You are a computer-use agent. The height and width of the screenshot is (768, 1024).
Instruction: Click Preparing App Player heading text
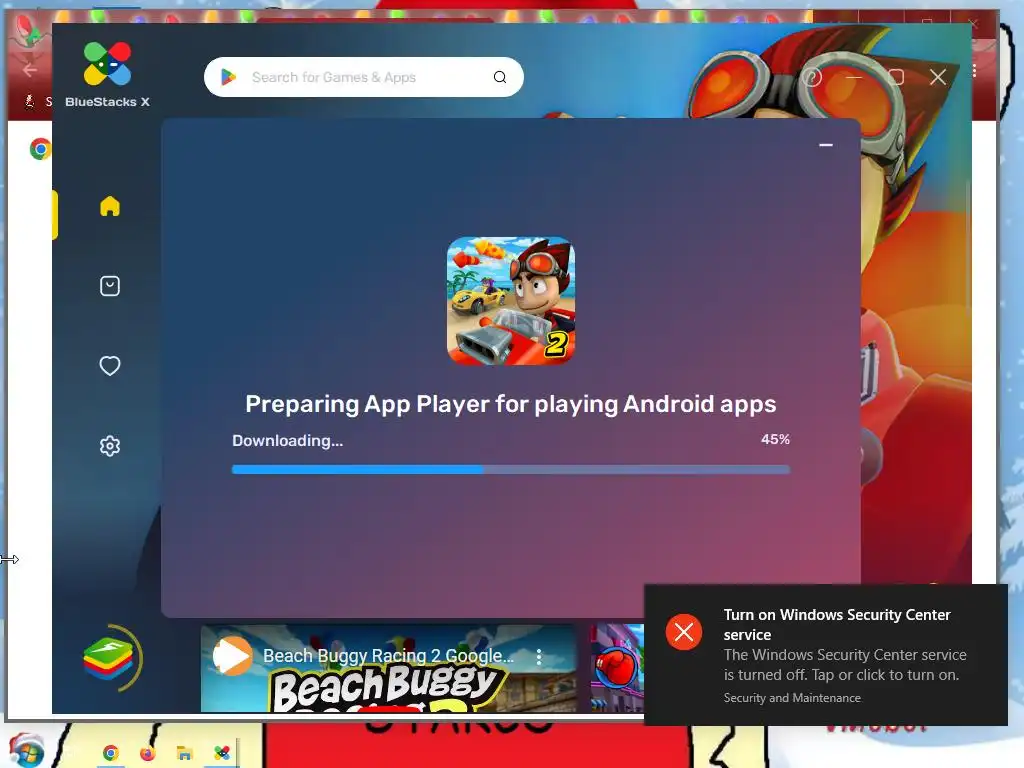(511, 404)
